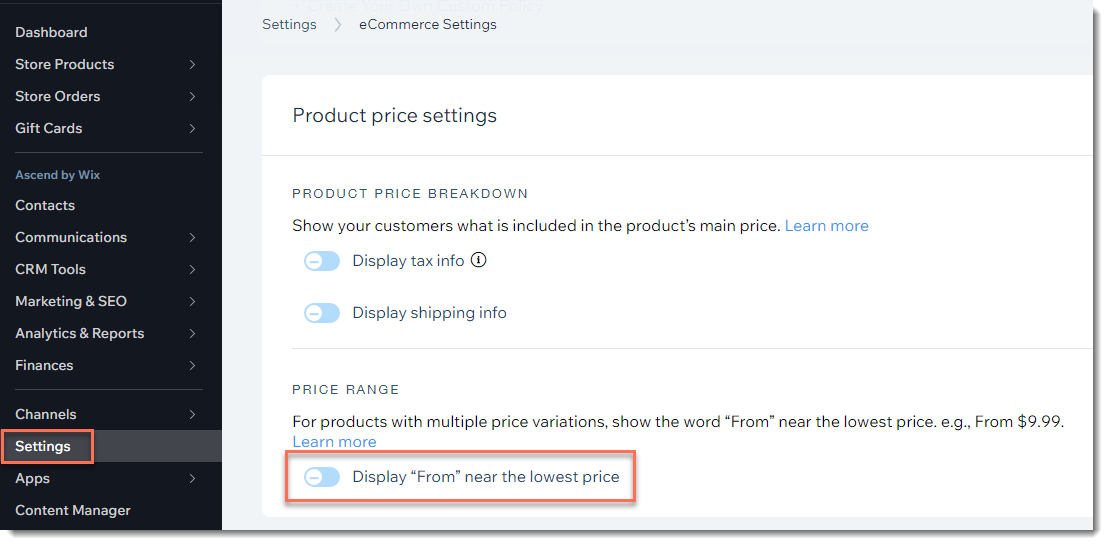Expand the Channels chevron arrow
The width and height of the screenshot is (1108, 545).
(x=192, y=414)
